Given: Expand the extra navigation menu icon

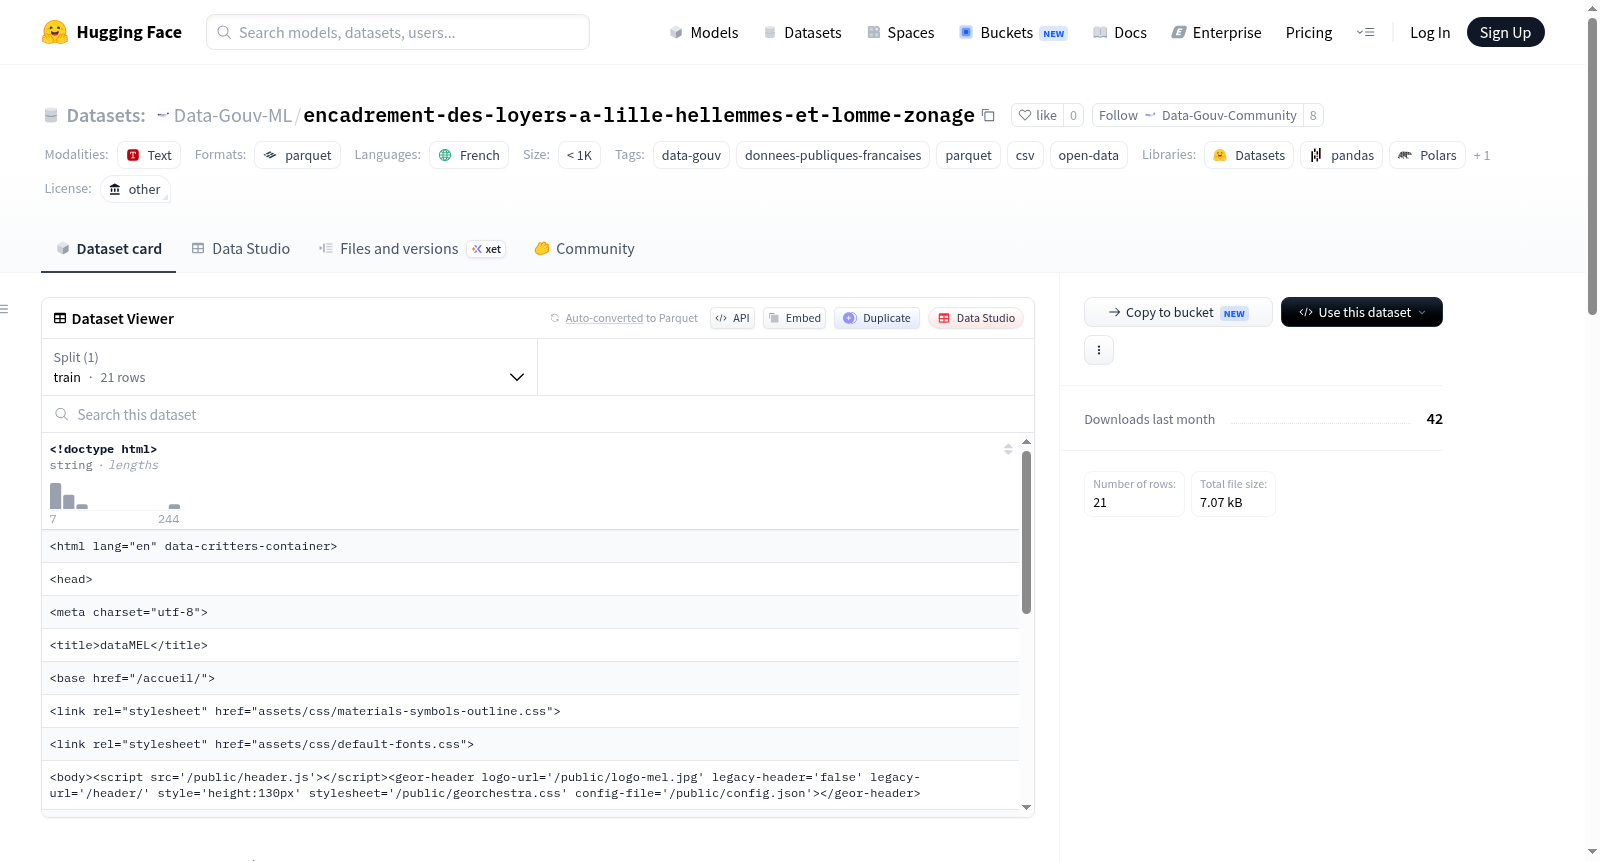Looking at the screenshot, I should click(x=1365, y=32).
